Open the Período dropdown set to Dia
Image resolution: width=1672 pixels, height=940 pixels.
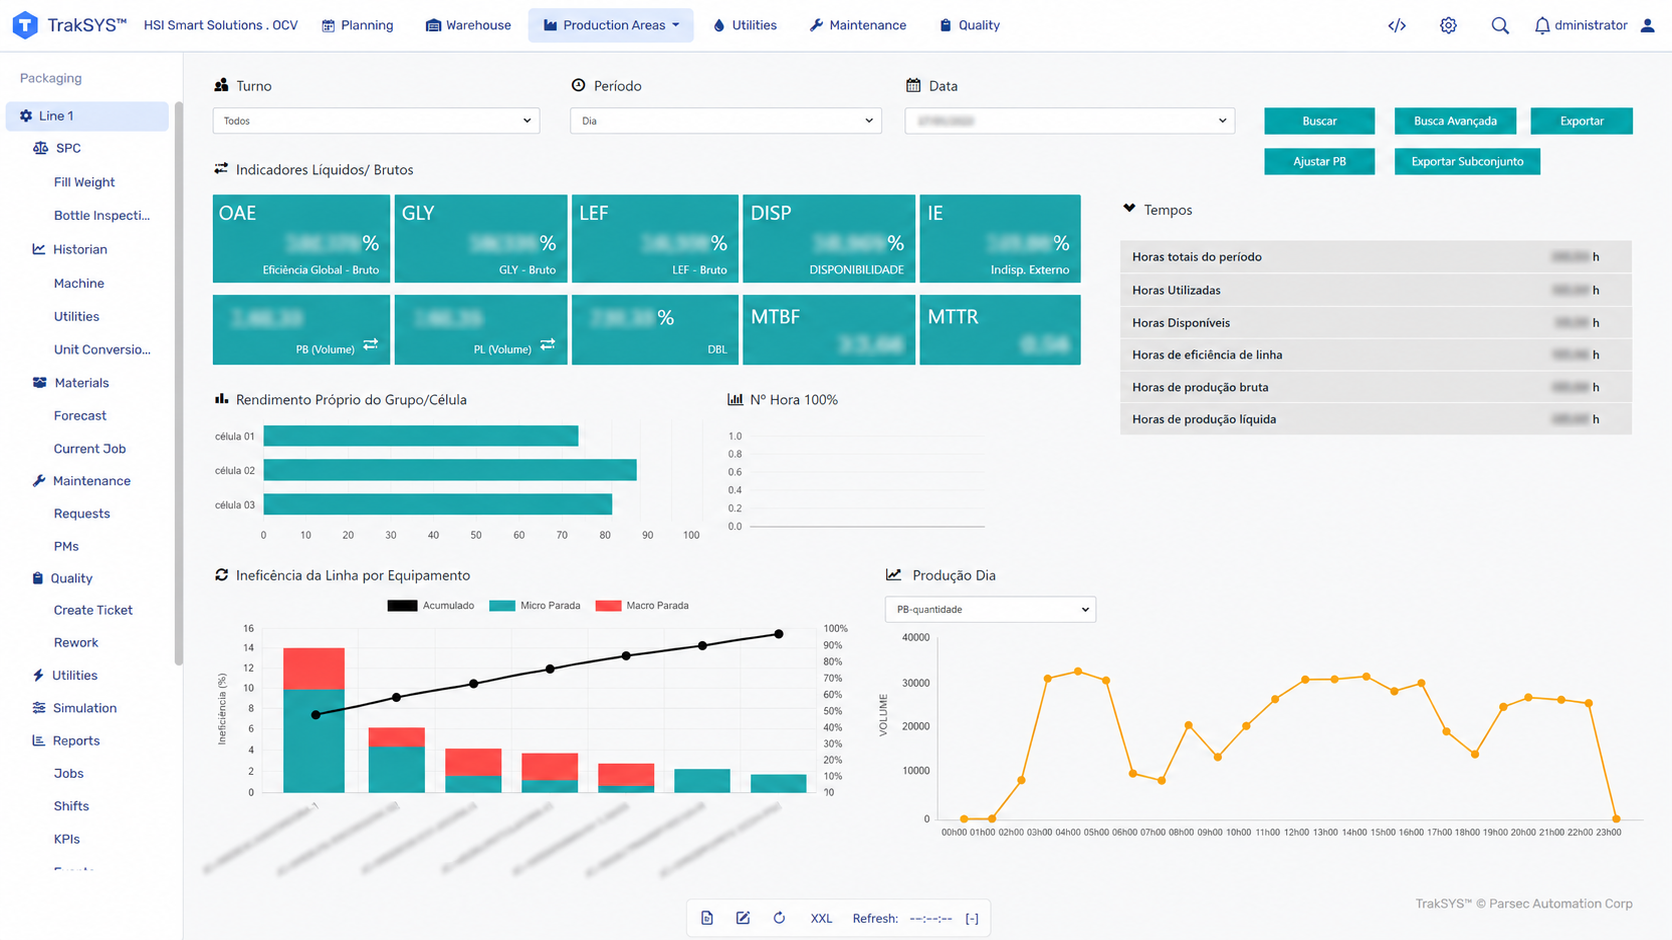725,121
